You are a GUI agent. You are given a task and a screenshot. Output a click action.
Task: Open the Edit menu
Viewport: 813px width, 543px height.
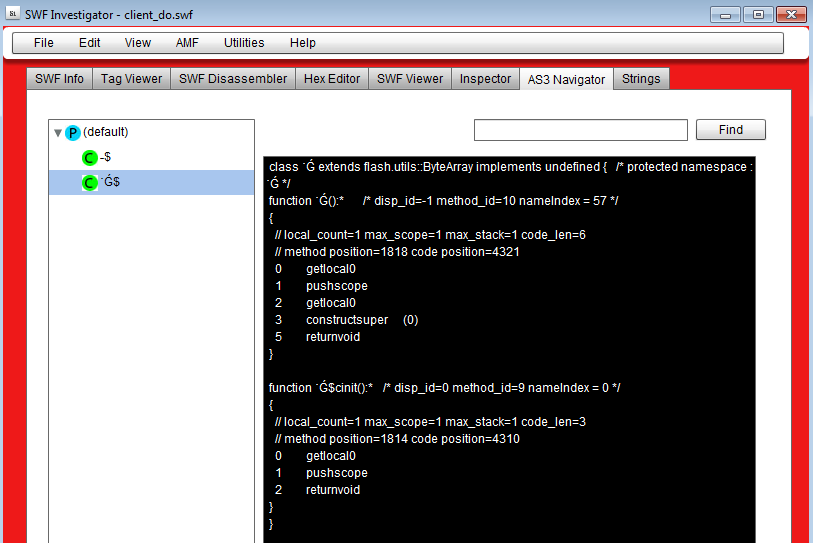pyautogui.click(x=90, y=43)
